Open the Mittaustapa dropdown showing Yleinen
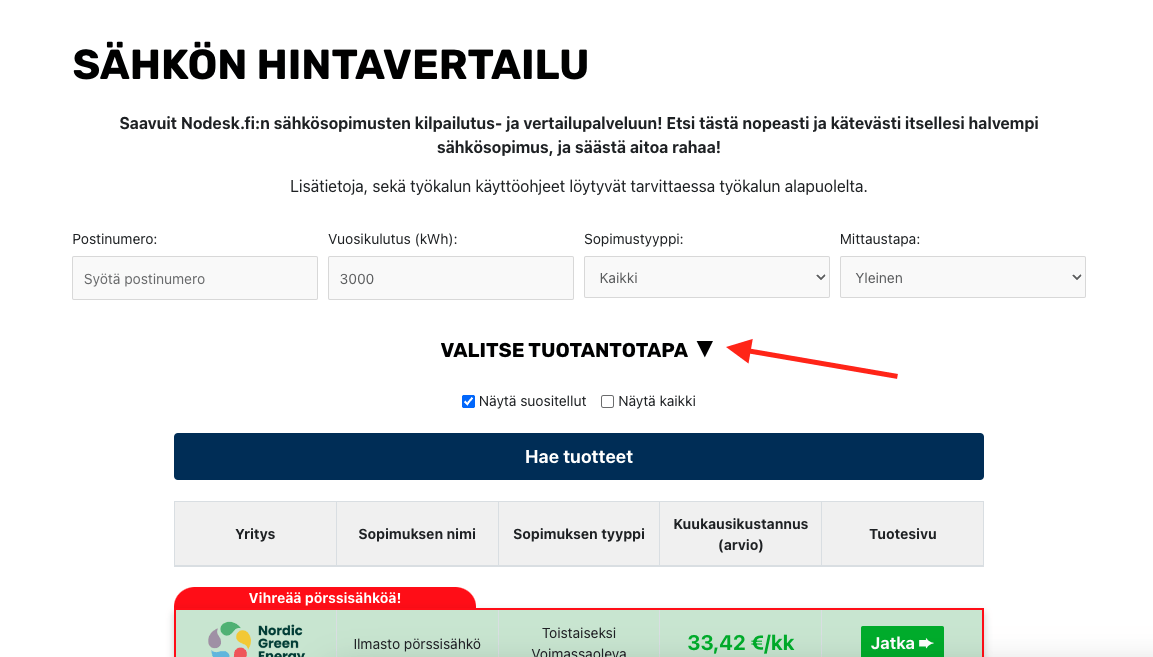 [x=962, y=277]
